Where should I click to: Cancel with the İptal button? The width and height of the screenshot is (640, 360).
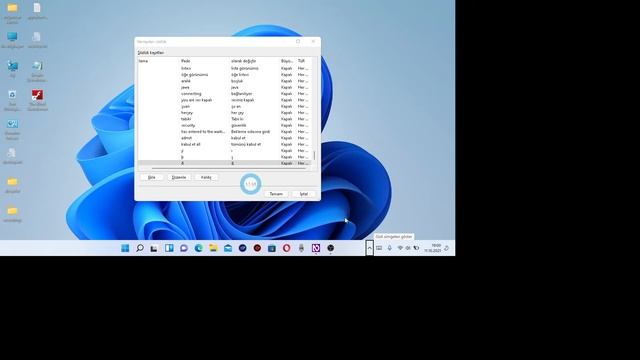[x=304, y=194]
